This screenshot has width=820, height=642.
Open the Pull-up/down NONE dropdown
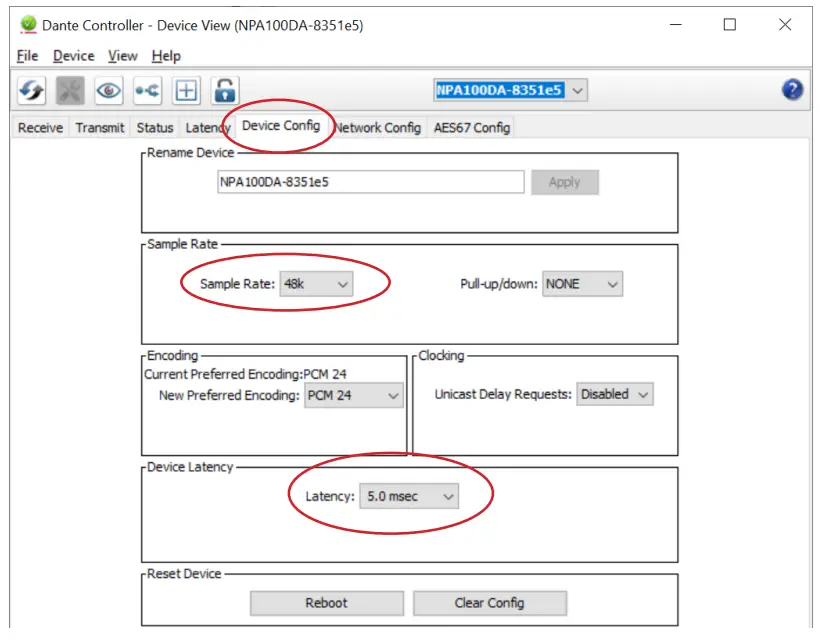tap(582, 284)
